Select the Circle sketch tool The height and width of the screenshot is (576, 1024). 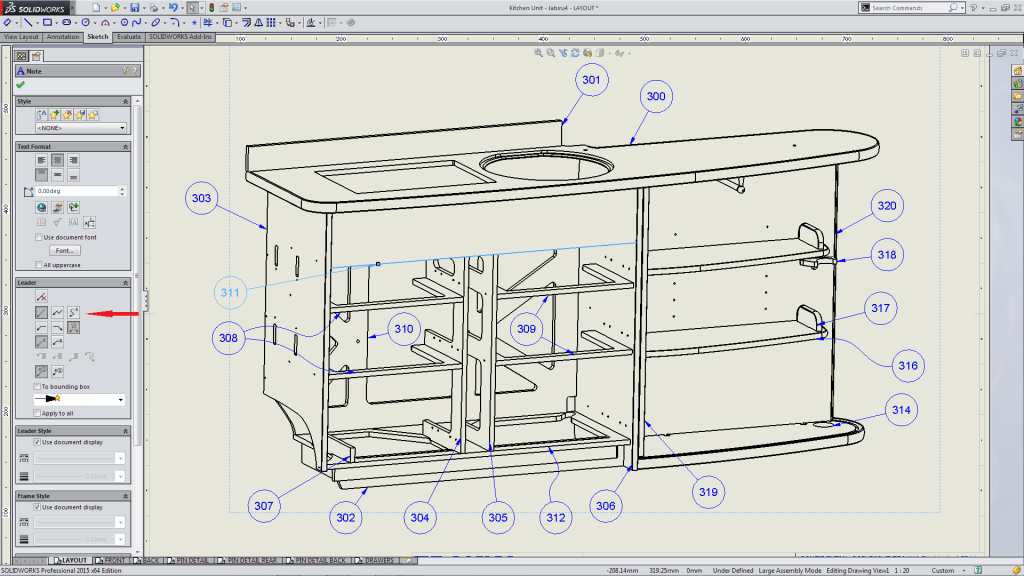coord(86,22)
